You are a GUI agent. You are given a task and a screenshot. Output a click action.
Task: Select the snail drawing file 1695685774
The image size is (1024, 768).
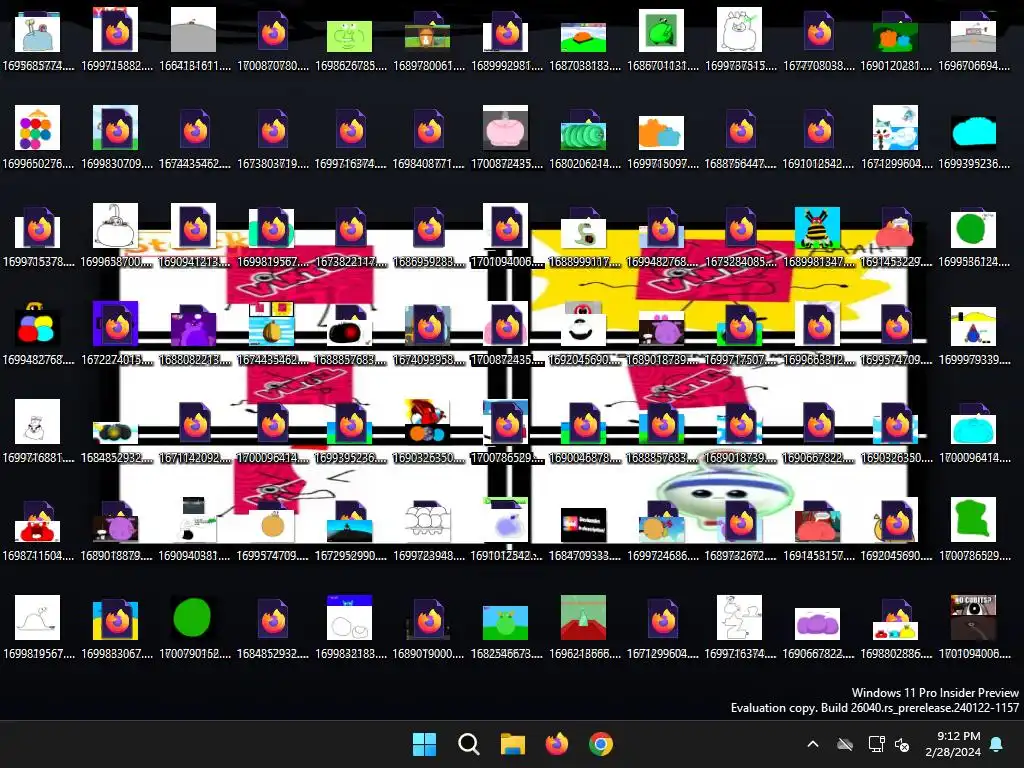click(38, 40)
